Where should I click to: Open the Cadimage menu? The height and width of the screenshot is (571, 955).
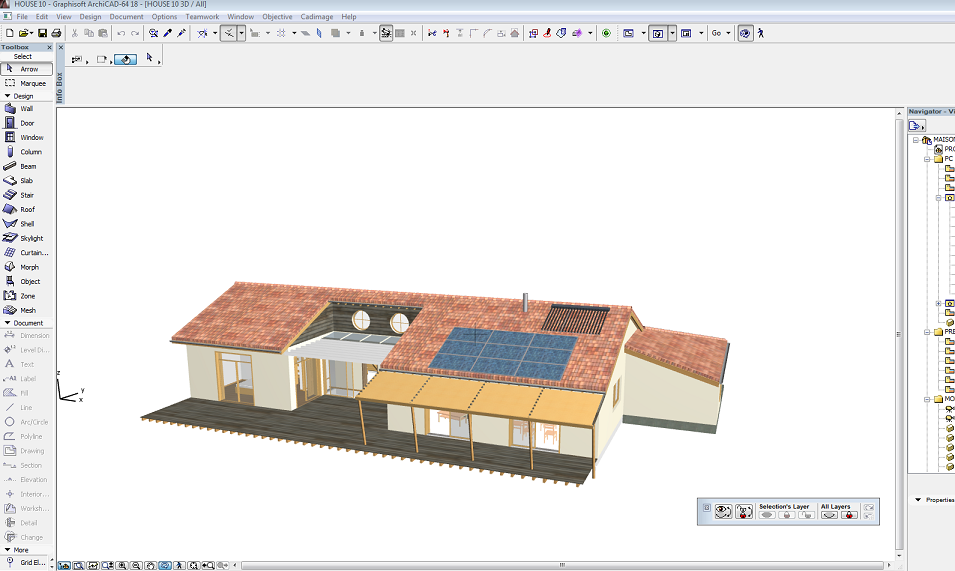tap(316, 17)
